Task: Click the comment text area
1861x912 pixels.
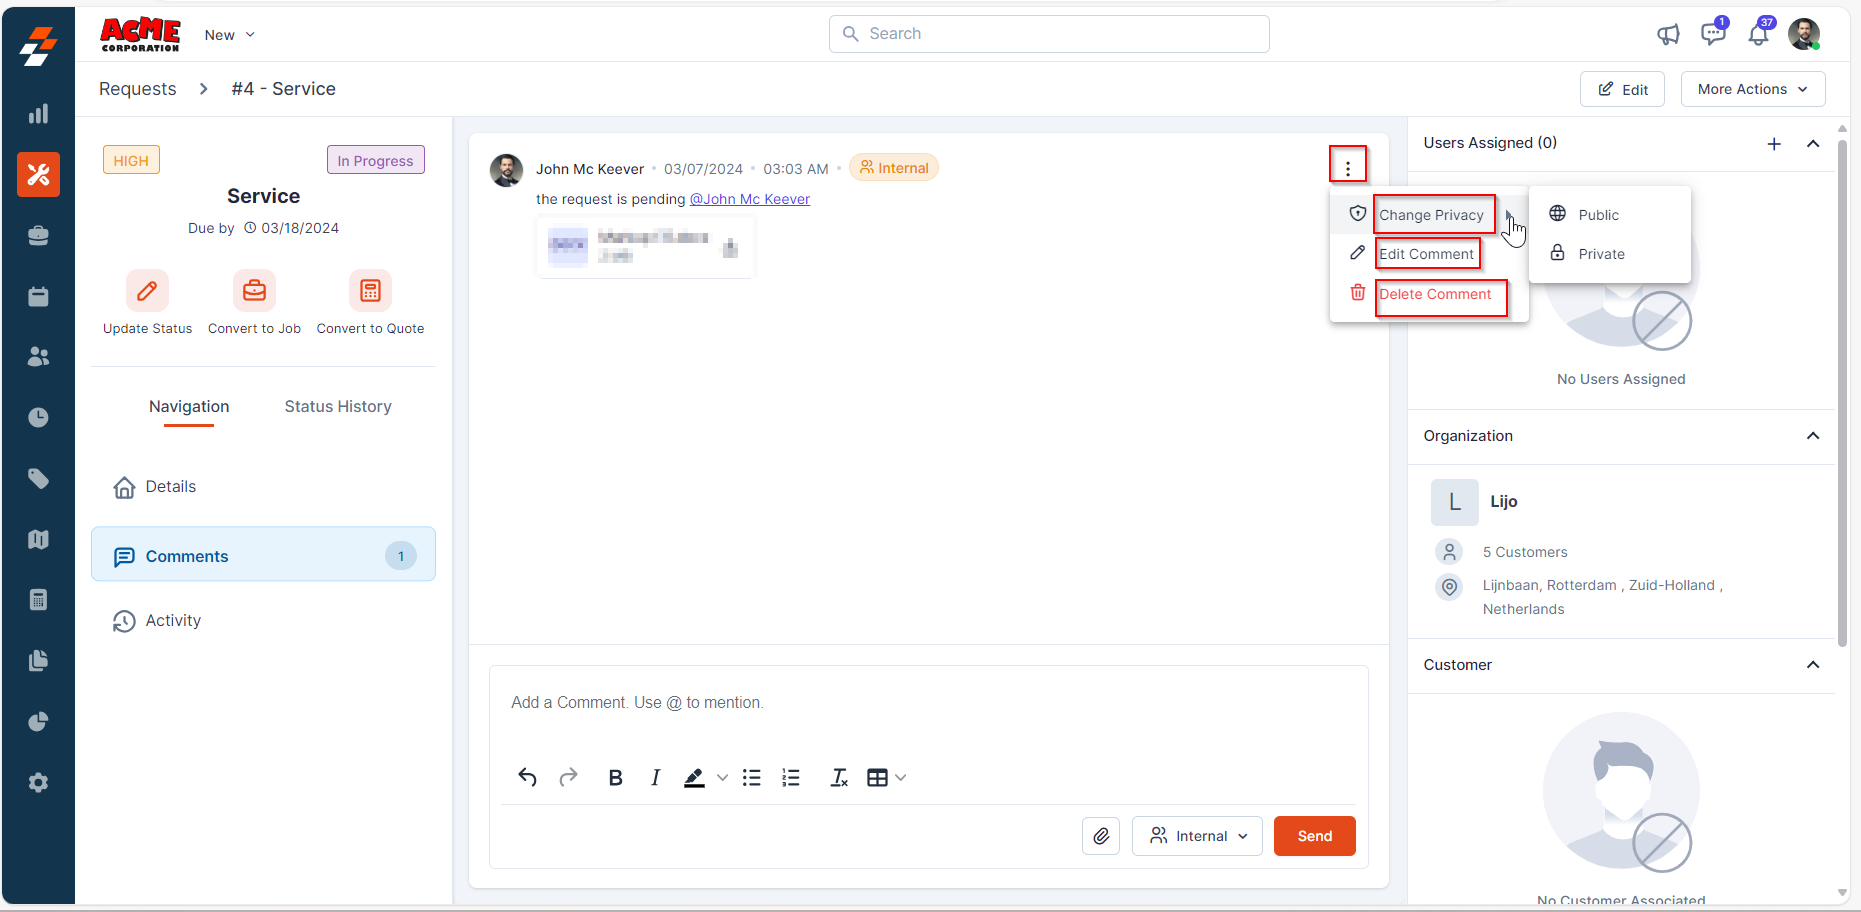Action: click(x=928, y=703)
